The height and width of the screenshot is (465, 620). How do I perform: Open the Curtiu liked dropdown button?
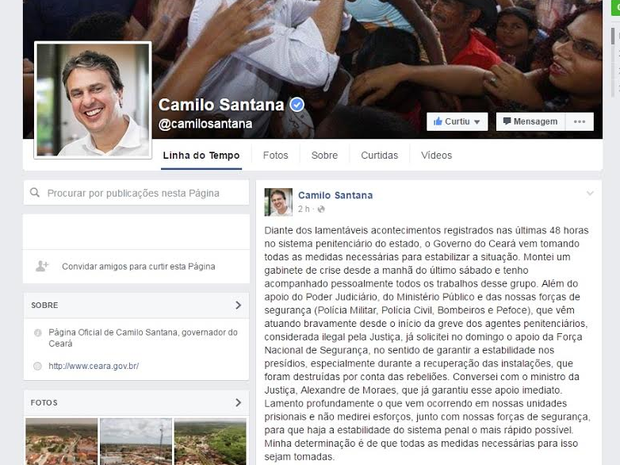(x=457, y=122)
